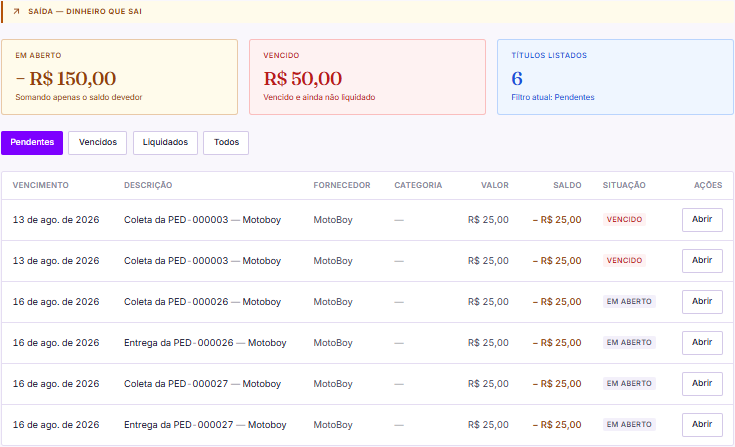This screenshot has width=735, height=447.
Task: Click − R$ 25,00 saldo in Entrega PED-000026 row
Action: click(557, 343)
